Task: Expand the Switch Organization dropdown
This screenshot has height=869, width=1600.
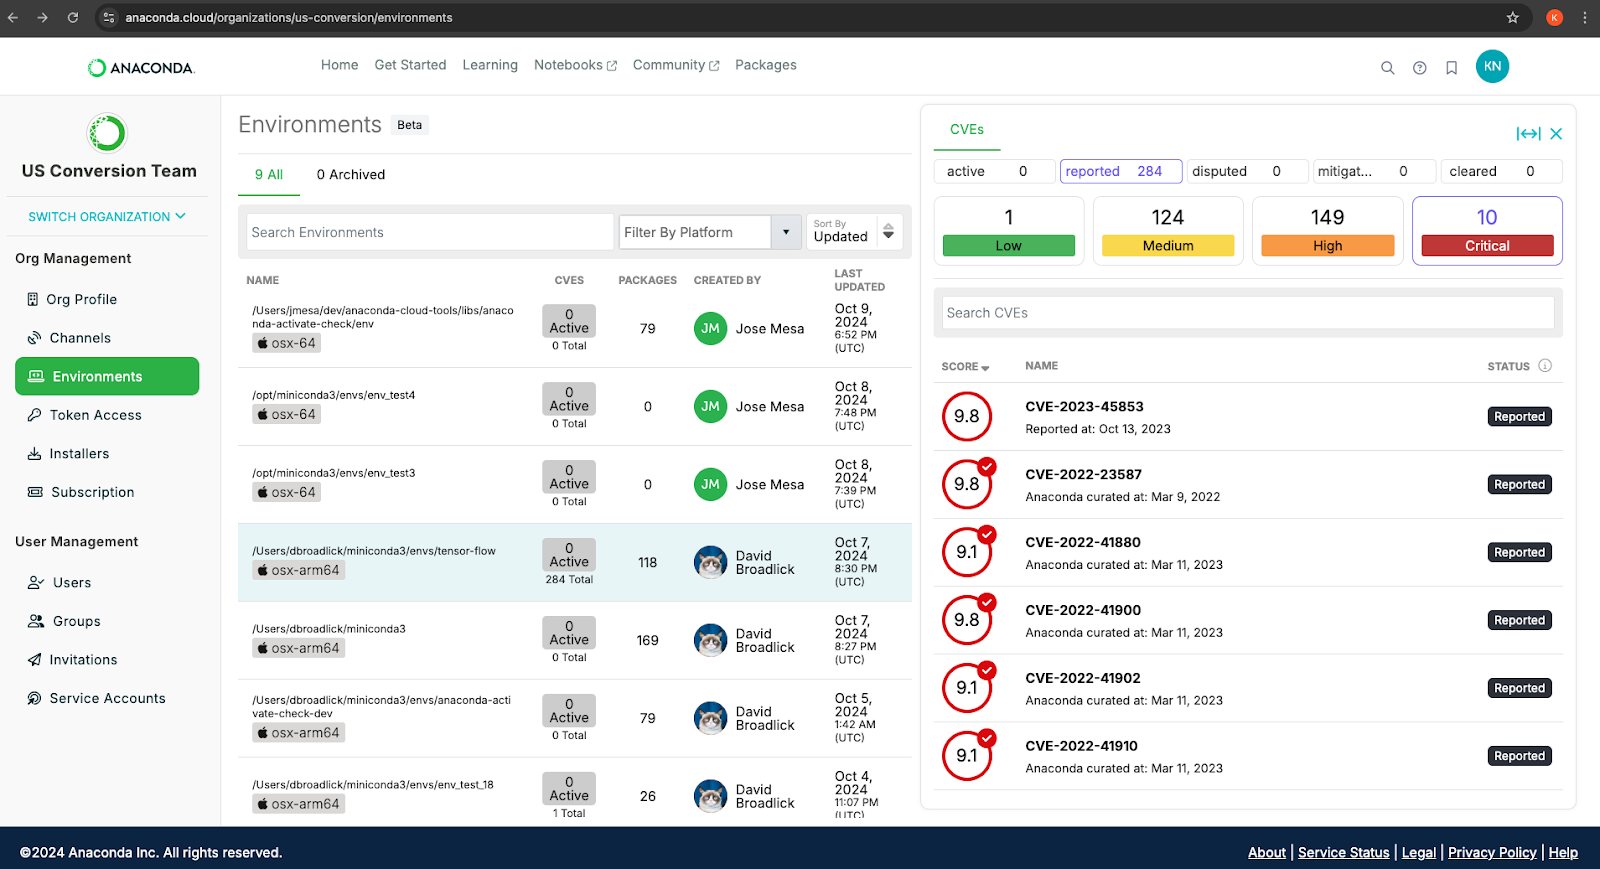Action: (107, 216)
